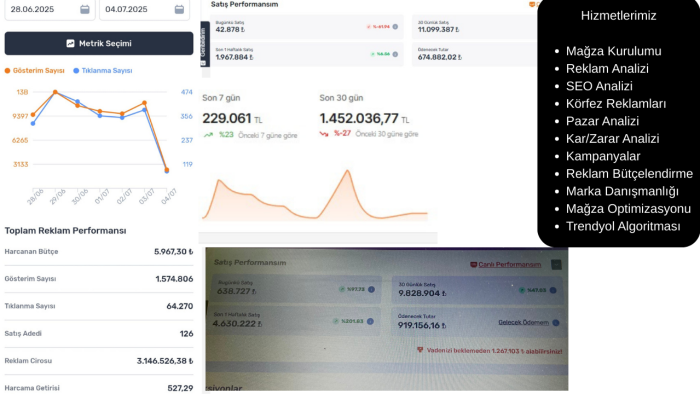Screen dimensions: 700x394
Task: Click the Gösterim Sayısı value 1.574.806
Action: pos(175,279)
